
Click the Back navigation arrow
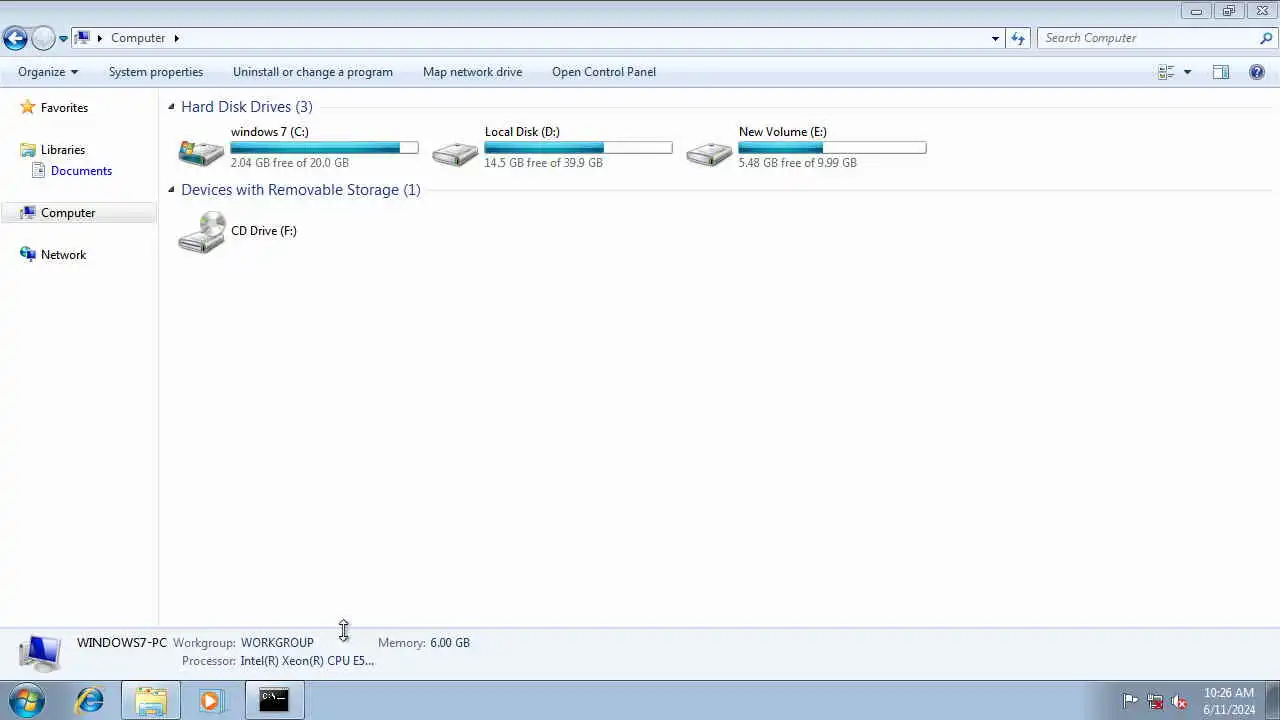click(15, 39)
